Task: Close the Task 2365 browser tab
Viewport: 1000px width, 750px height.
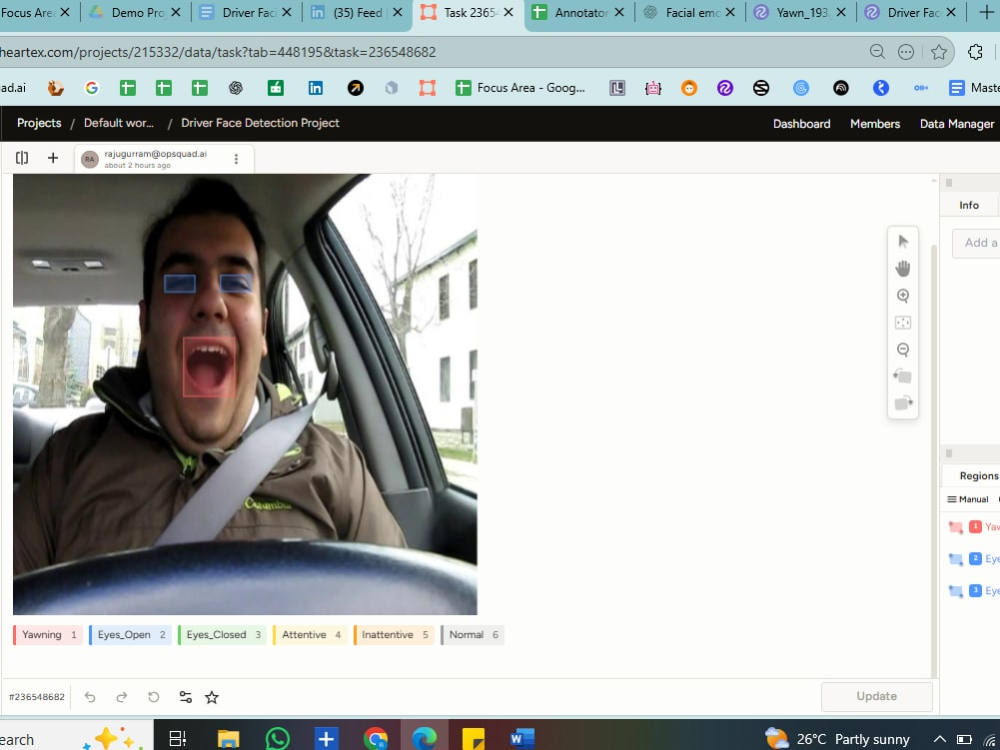Action: click(508, 12)
